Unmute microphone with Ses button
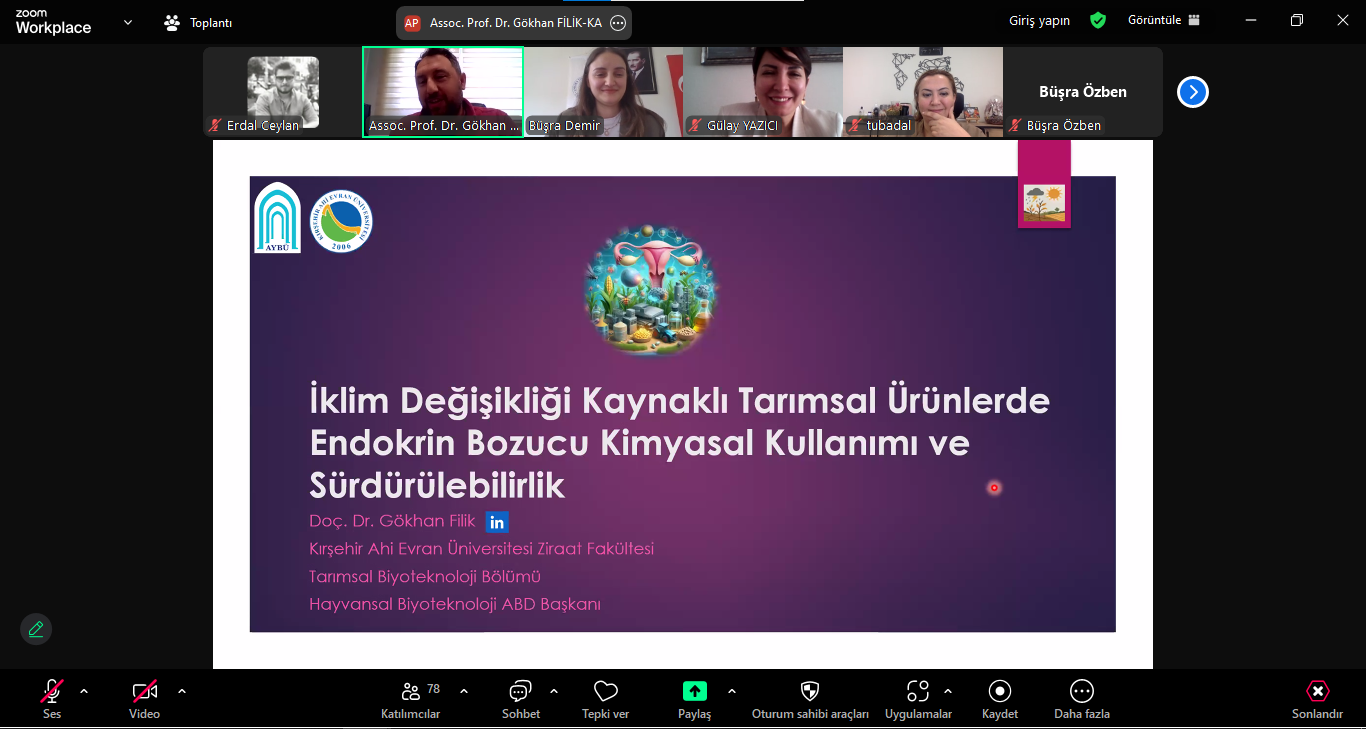This screenshot has height=729, width=1366. coord(52,692)
